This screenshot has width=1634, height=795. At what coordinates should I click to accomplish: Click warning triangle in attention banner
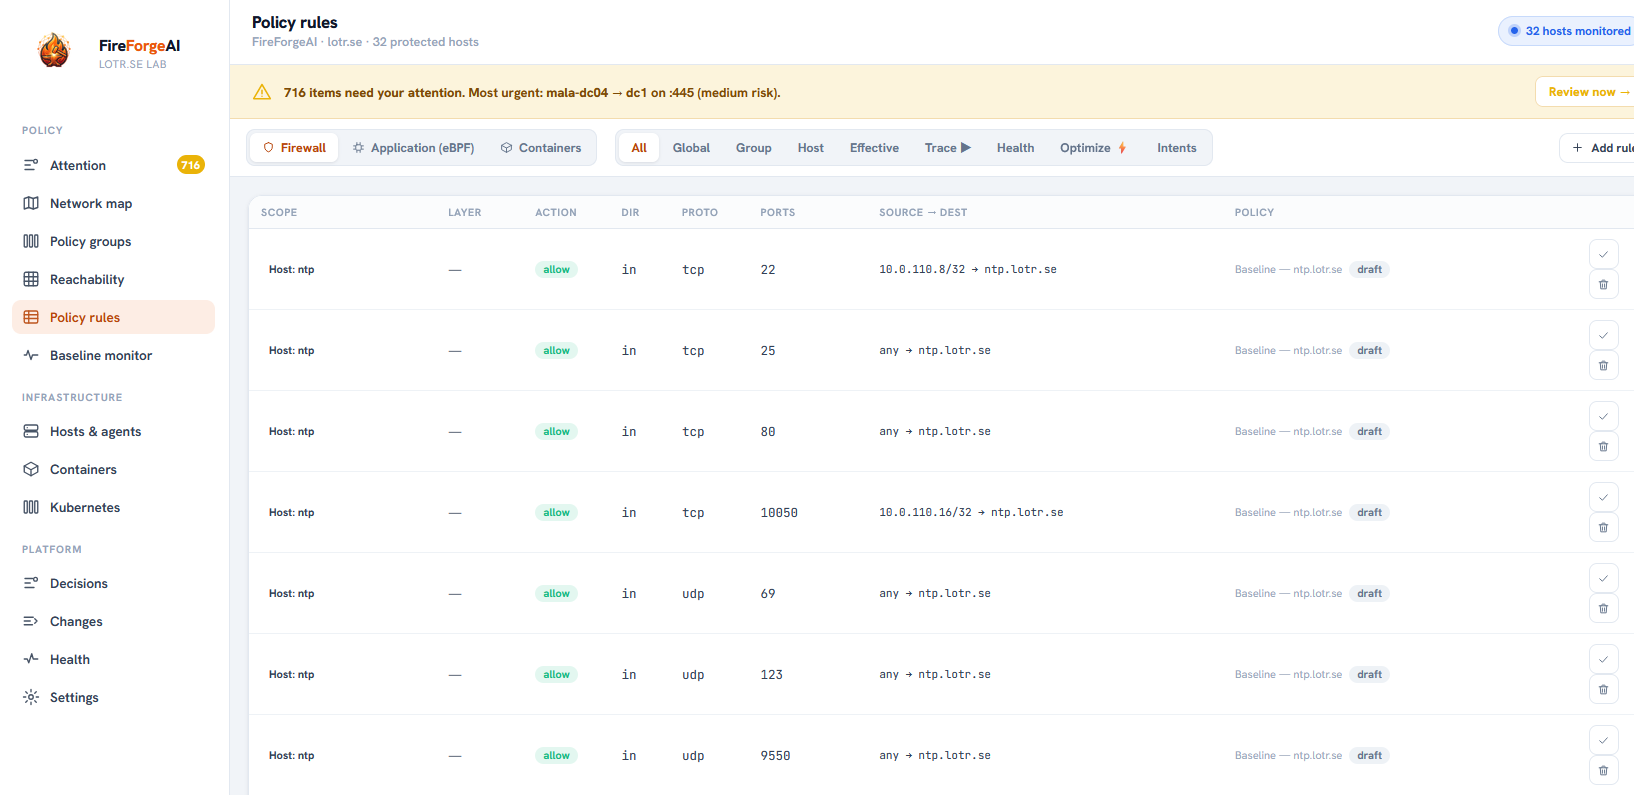(262, 92)
